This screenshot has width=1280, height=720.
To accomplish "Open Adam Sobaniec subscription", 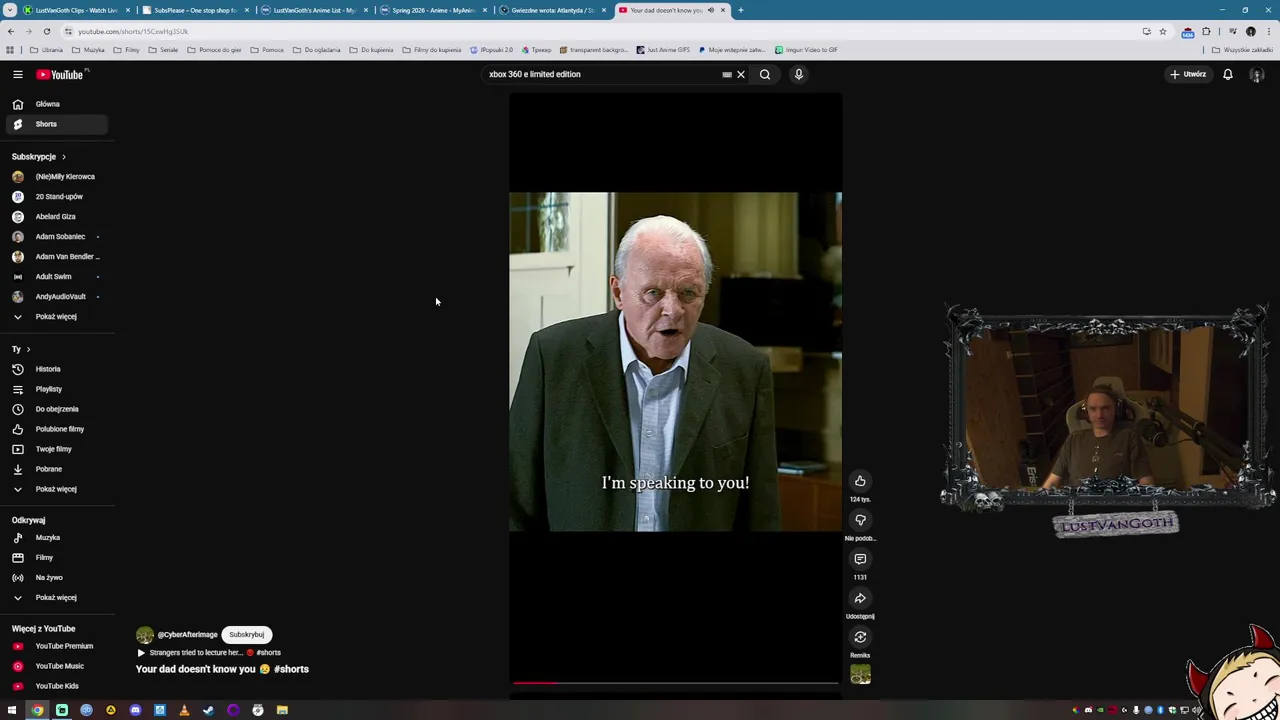I will [x=57, y=236].
